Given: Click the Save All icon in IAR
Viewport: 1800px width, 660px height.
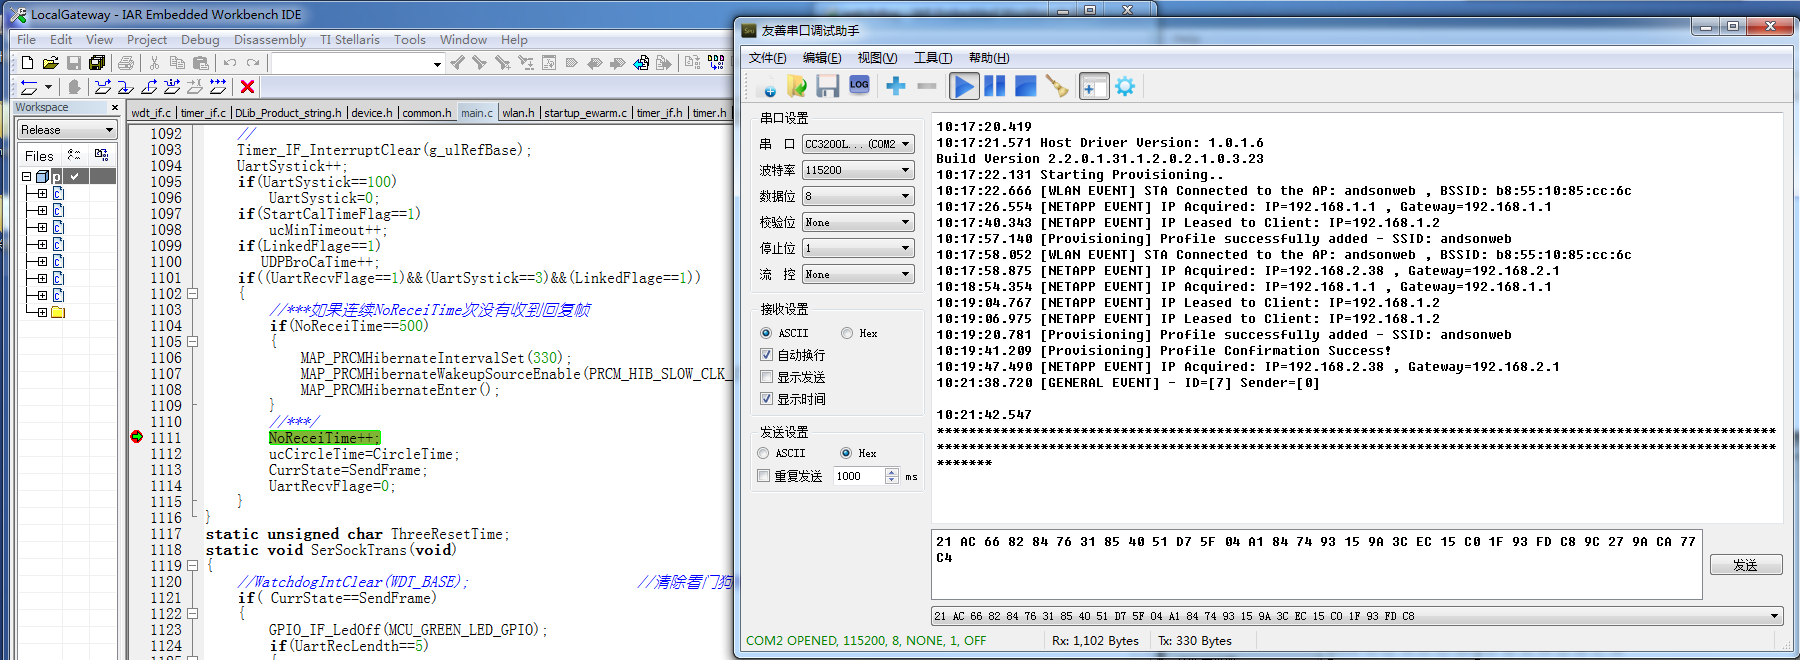Looking at the screenshot, I should point(97,63).
